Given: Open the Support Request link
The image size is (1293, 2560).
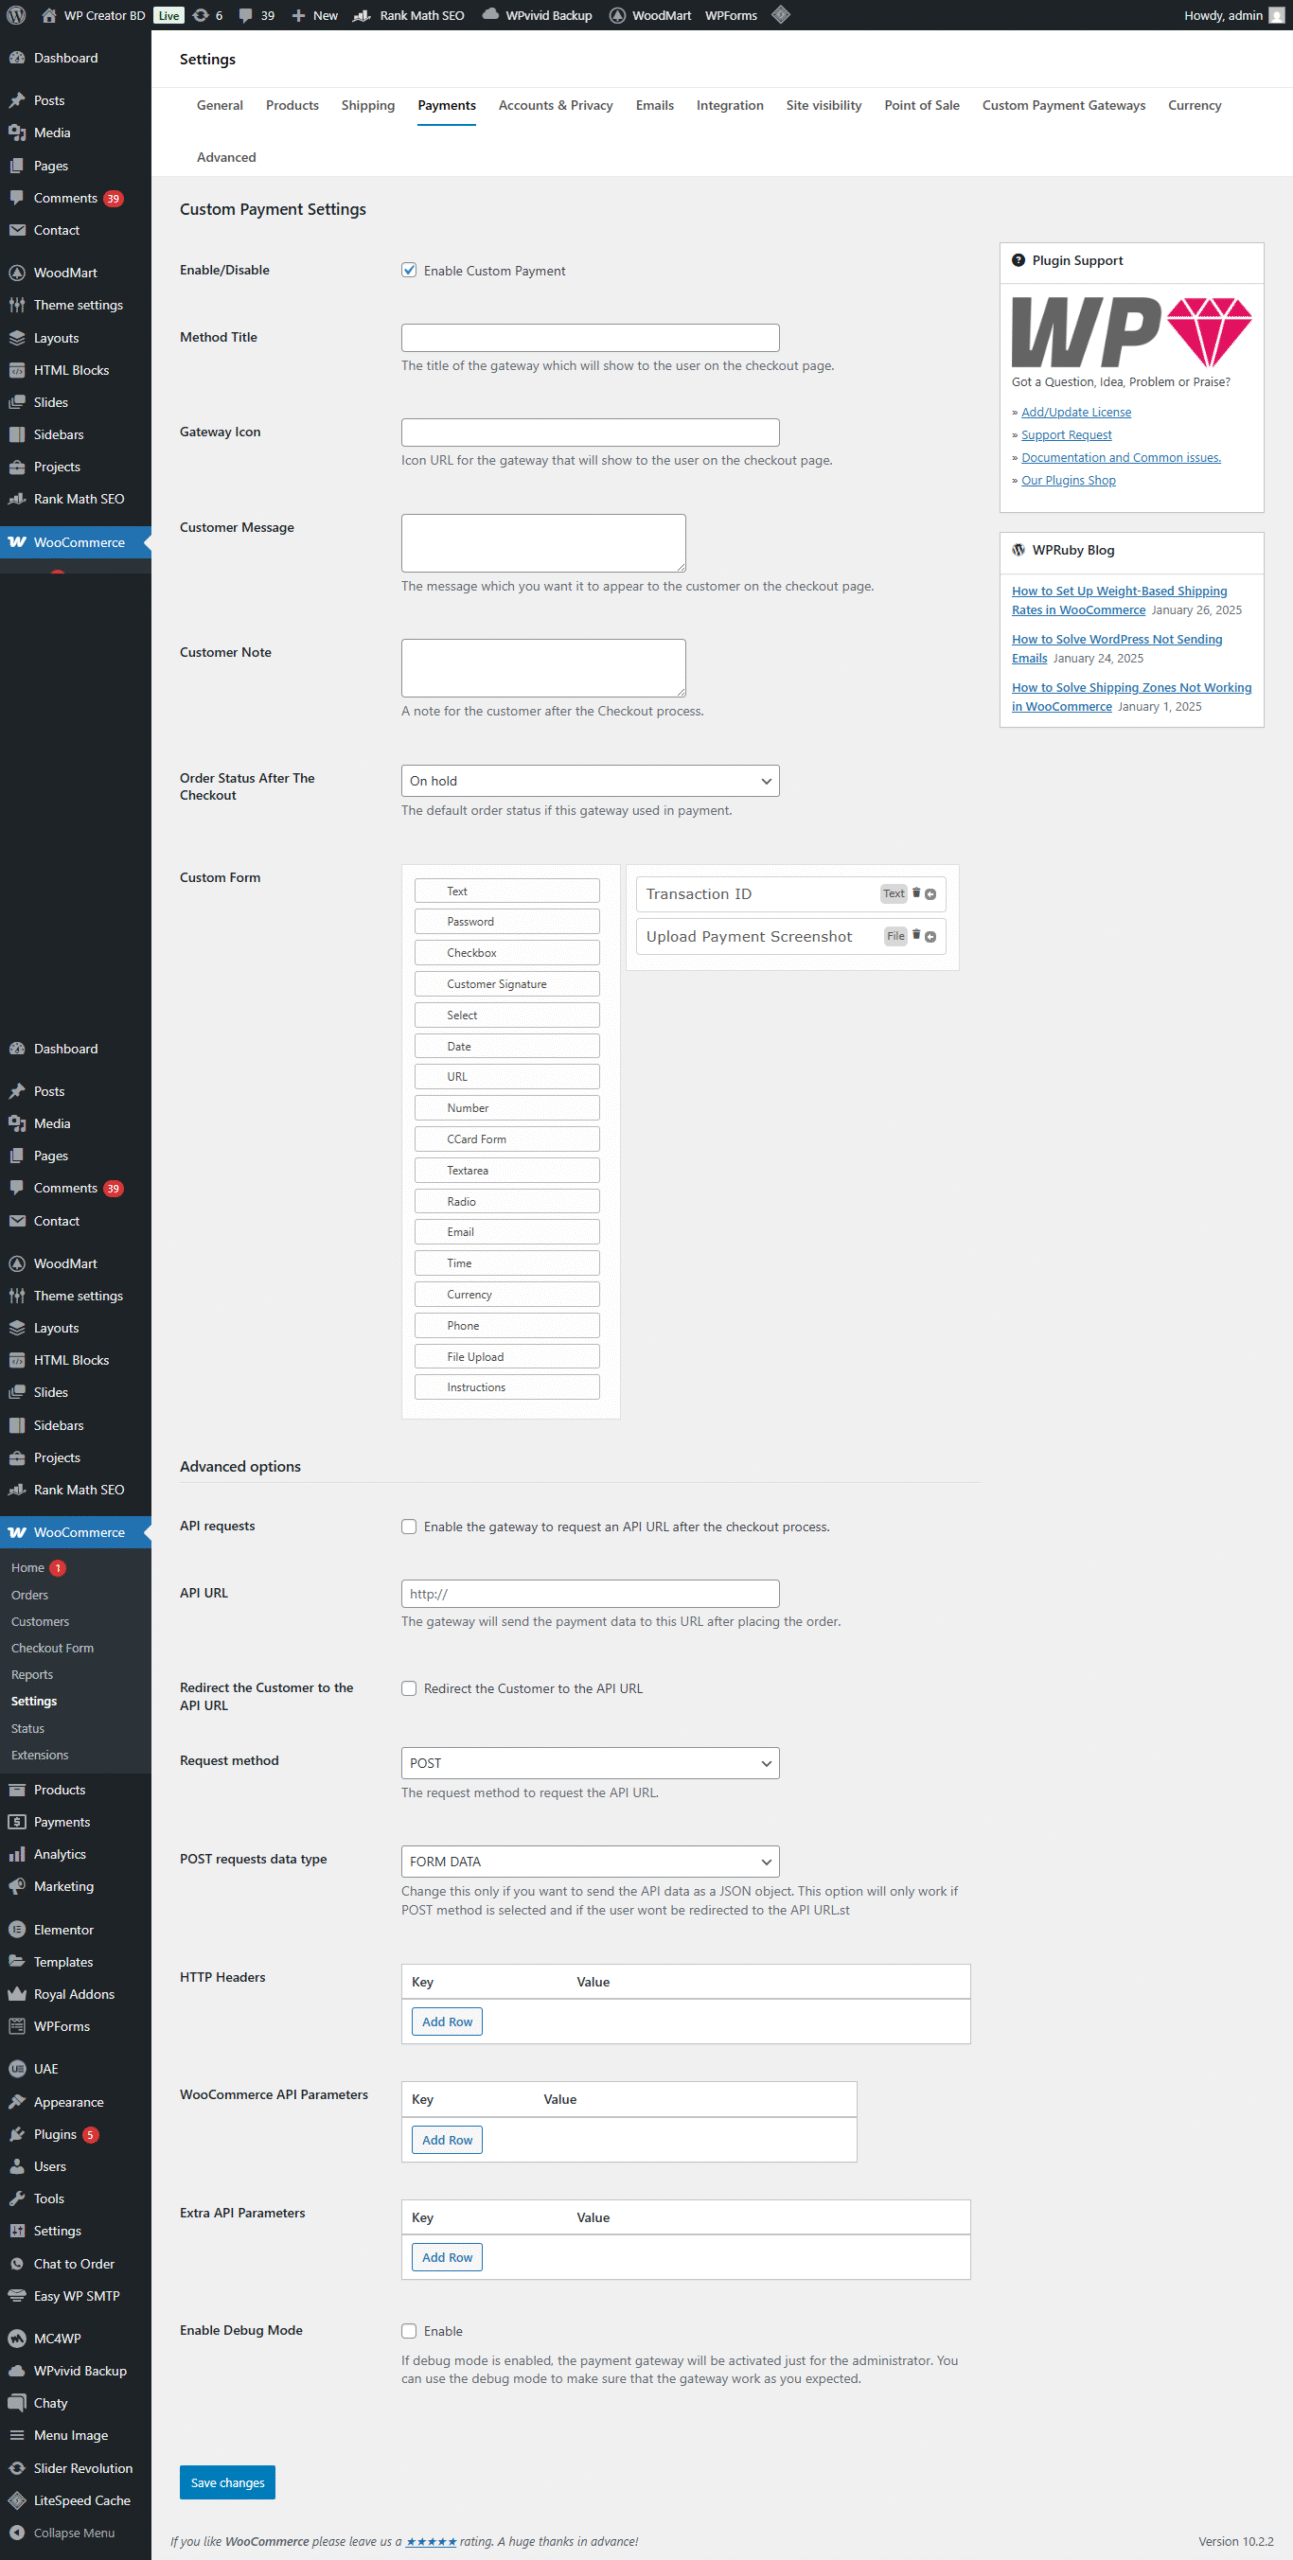Looking at the screenshot, I should coord(1066,435).
